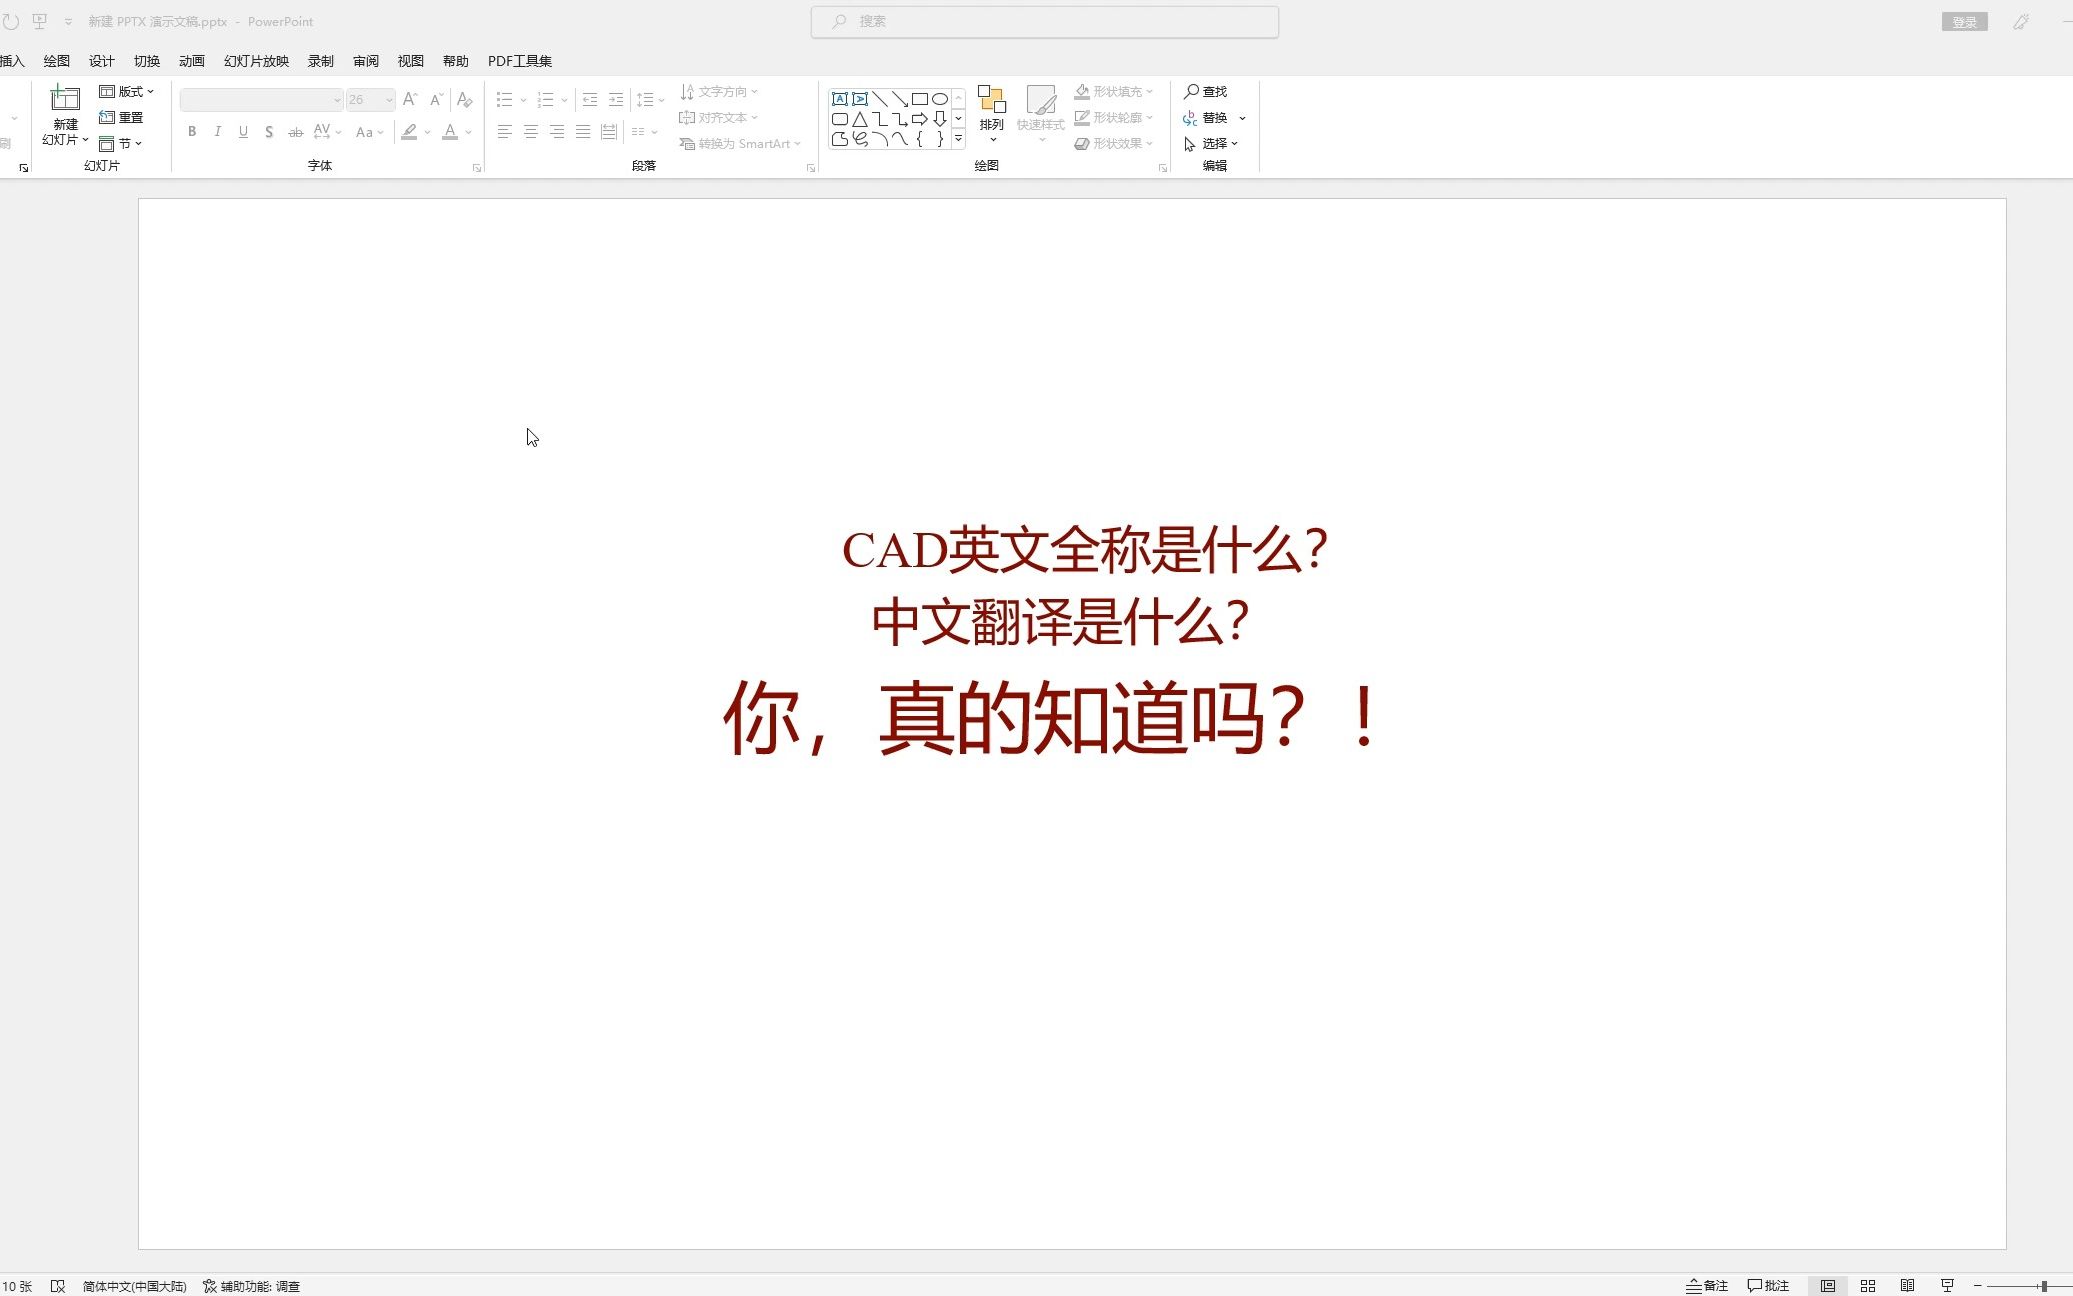
Task: Open the Layout (版式) dropdown
Action: [126, 91]
